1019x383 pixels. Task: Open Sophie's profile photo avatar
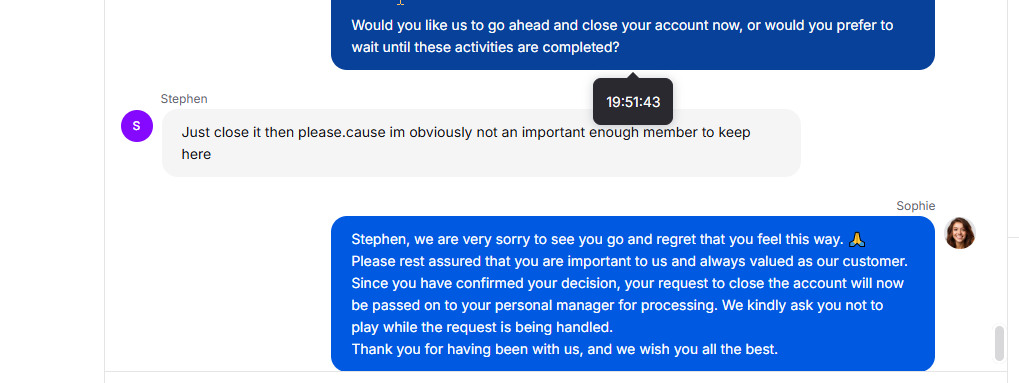coord(960,233)
